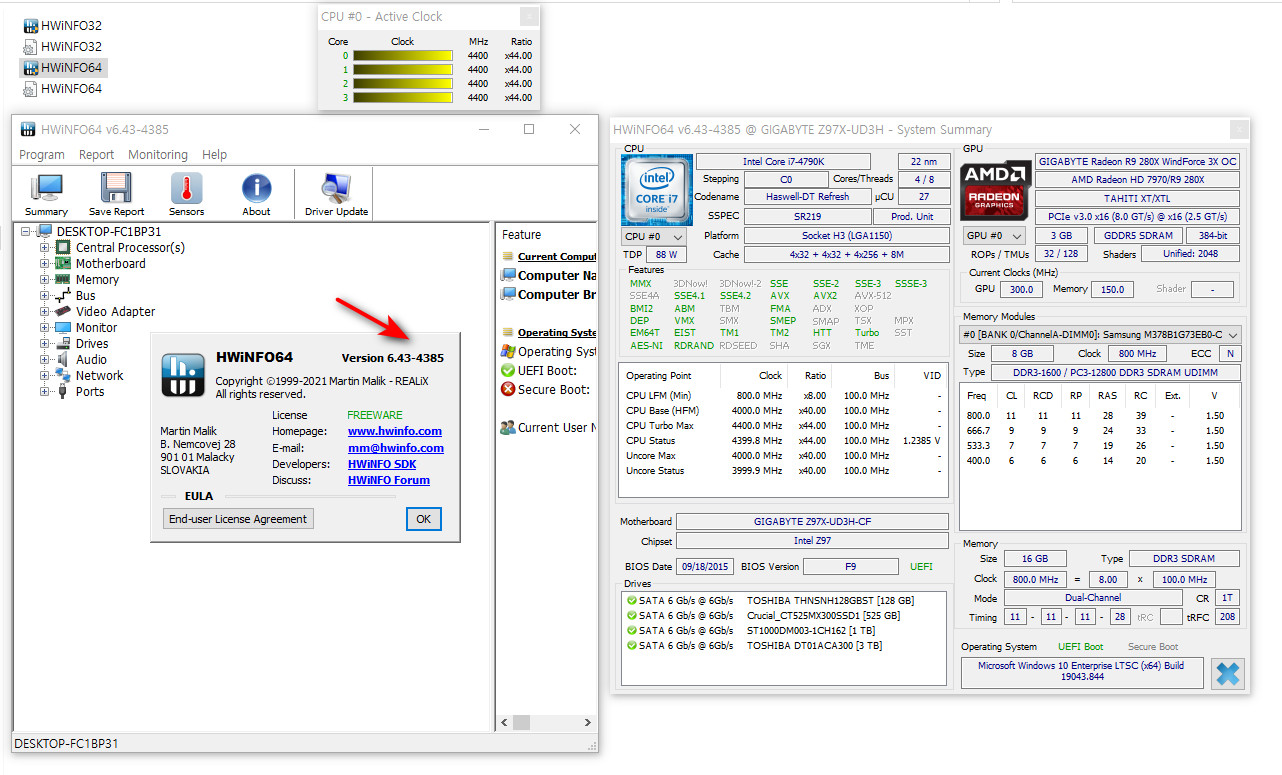This screenshot has height=775, width=1282.
Task: Click the Intel Core i7 logo
Action: [657, 189]
